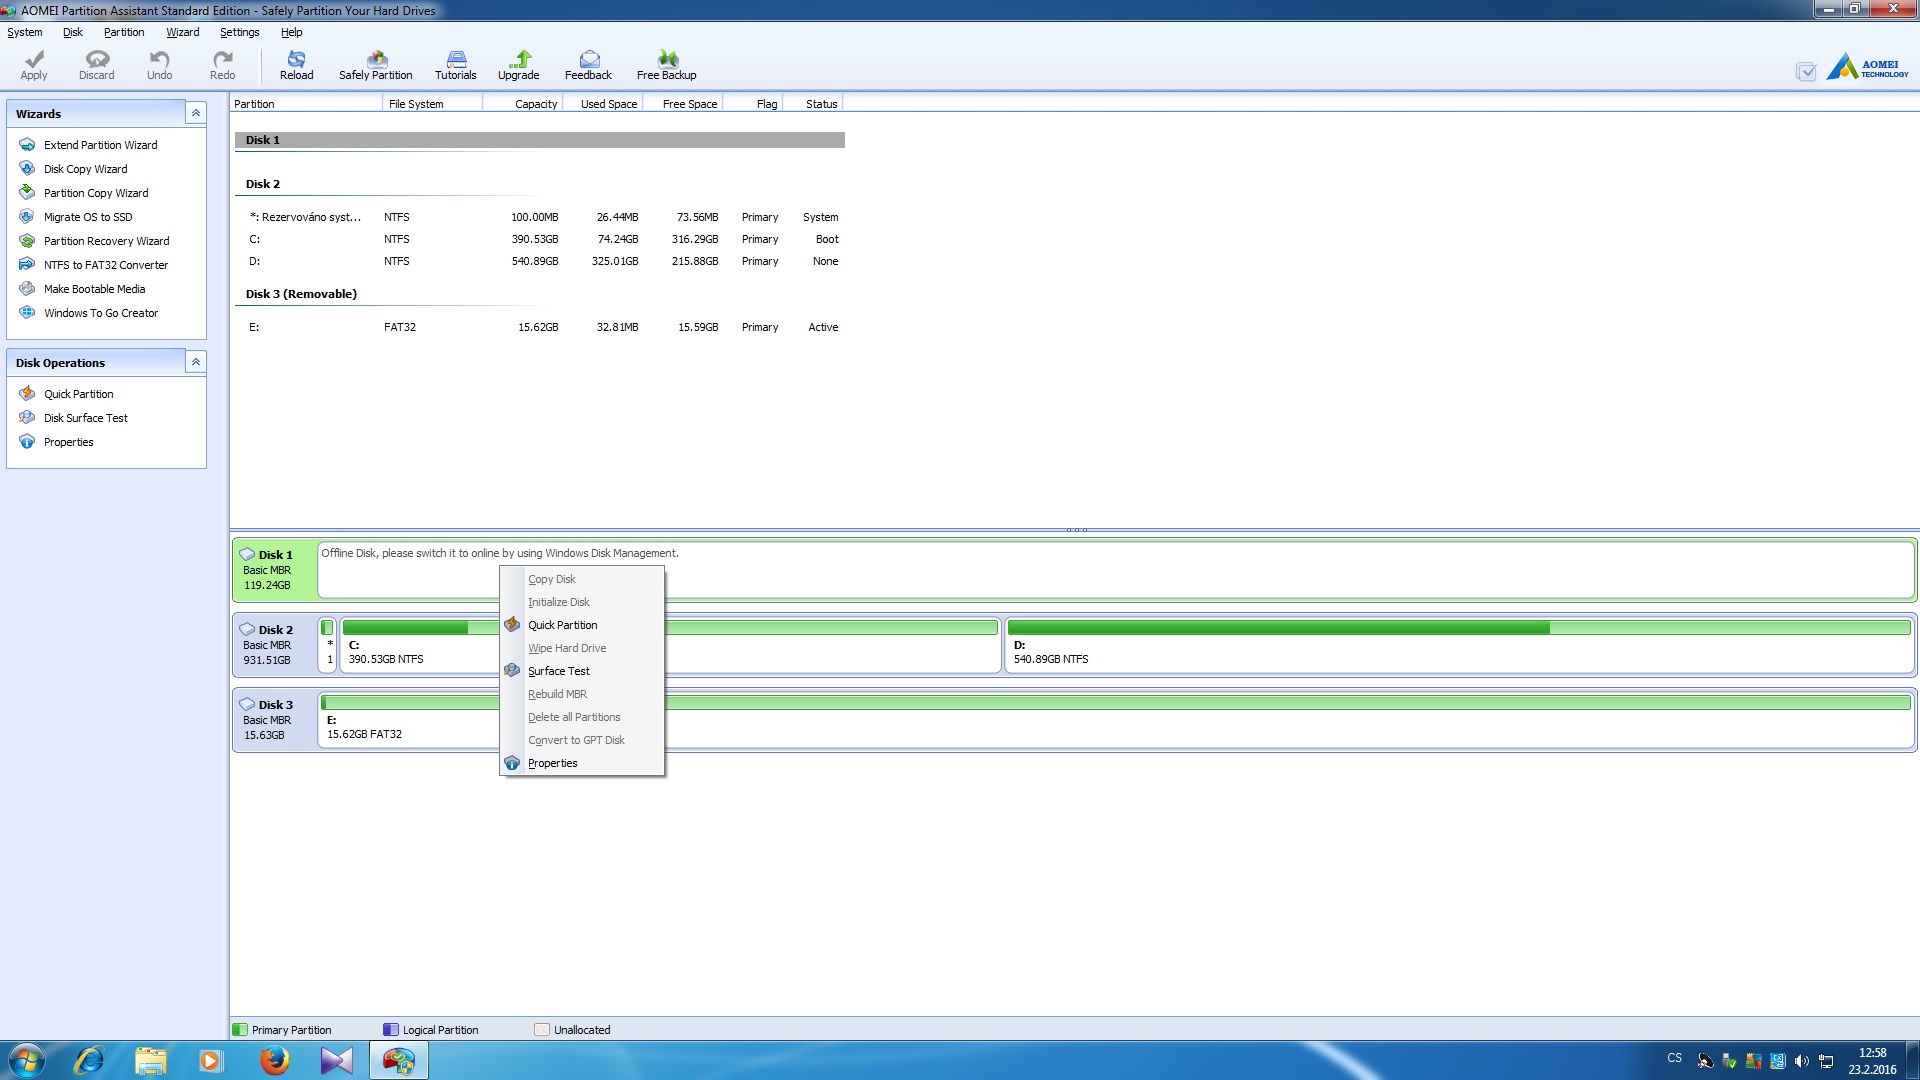Collapse the Wizards panel
1920x1080 pixels.
pyautogui.click(x=196, y=113)
